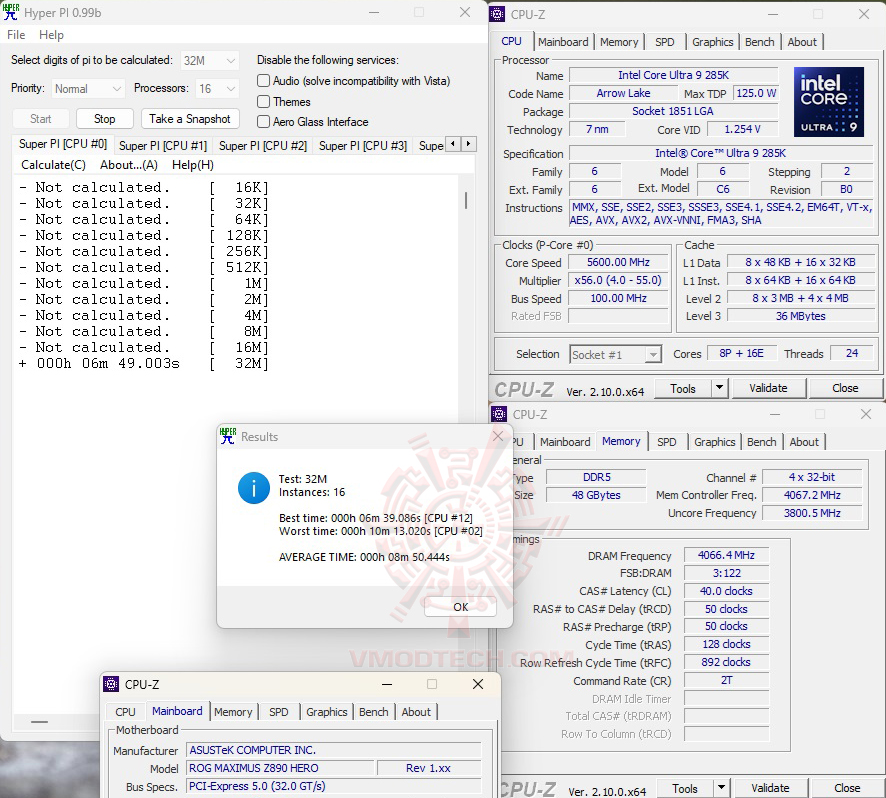Open Bench tab in top CPU-Z window

pyautogui.click(x=759, y=42)
